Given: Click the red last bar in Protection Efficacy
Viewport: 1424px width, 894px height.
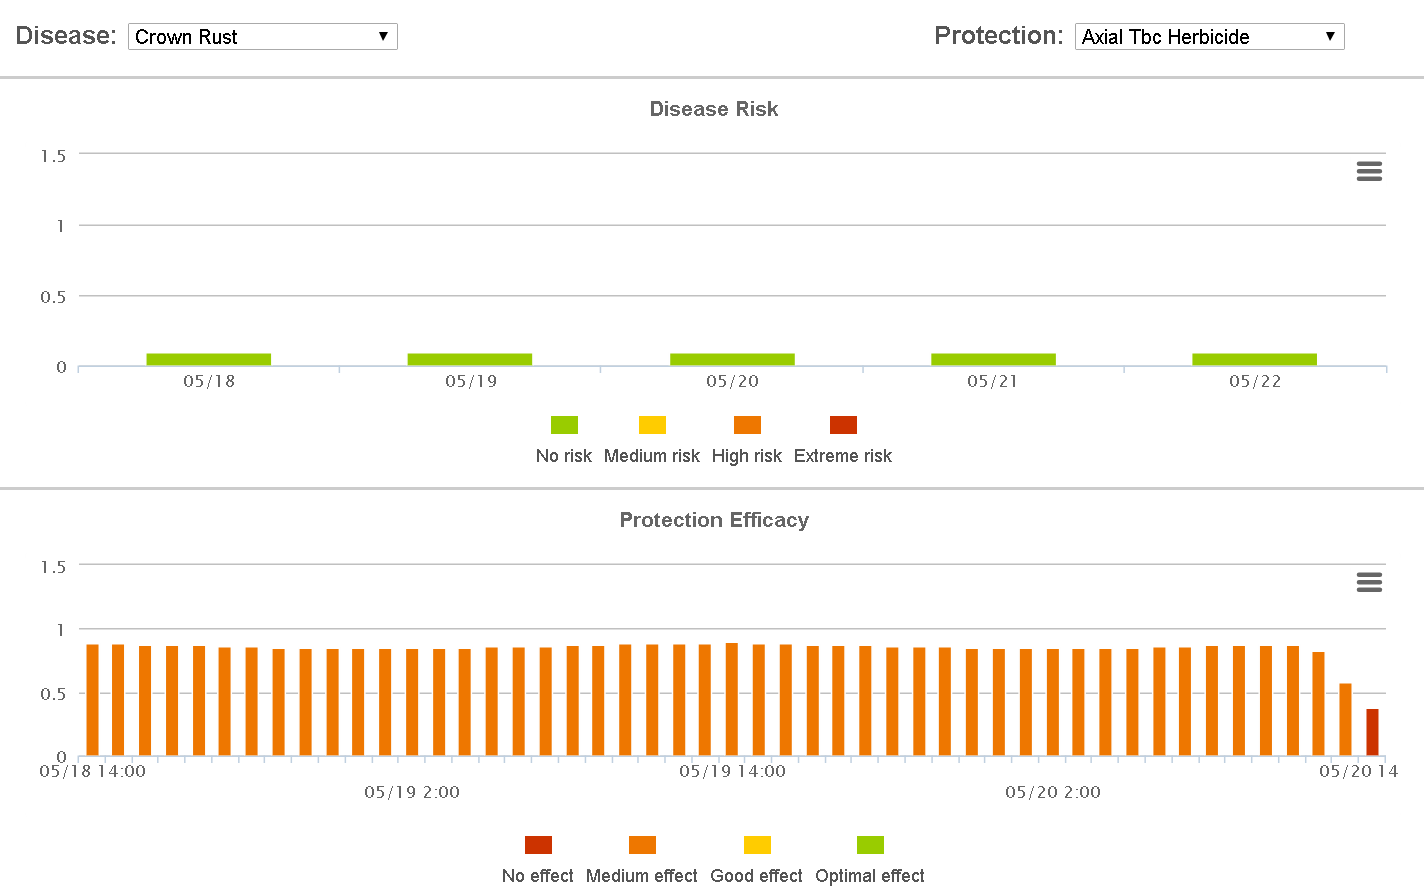Looking at the screenshot, I should [1372, 732].
